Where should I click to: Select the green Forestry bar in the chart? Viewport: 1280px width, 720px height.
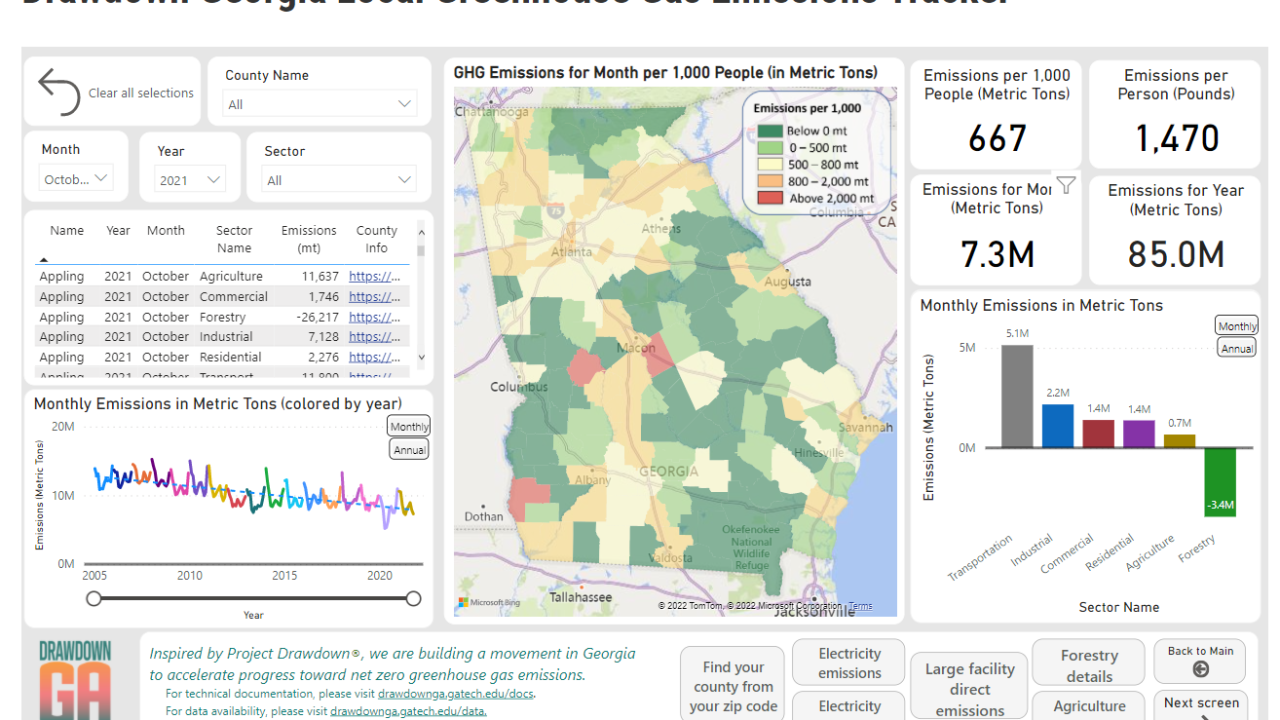click(x=1220, y=482)
